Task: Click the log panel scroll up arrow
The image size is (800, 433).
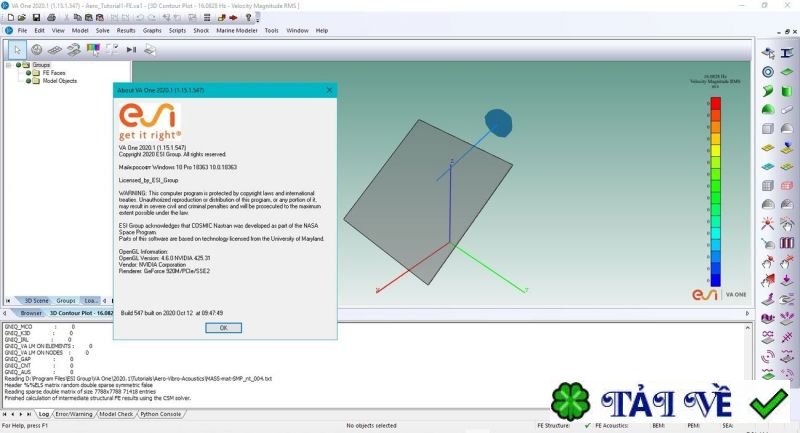Action: pos(748,328)
